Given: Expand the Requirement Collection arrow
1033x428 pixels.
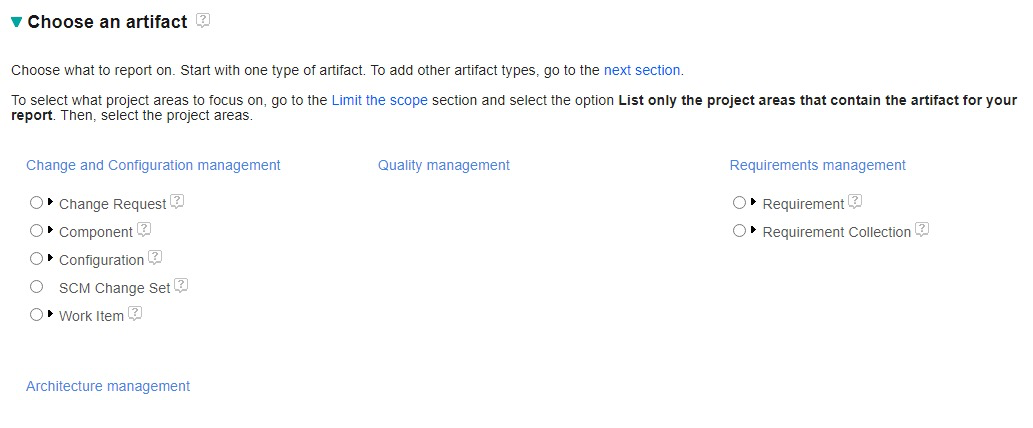Looking at the screenshot, I should [753, 230].
